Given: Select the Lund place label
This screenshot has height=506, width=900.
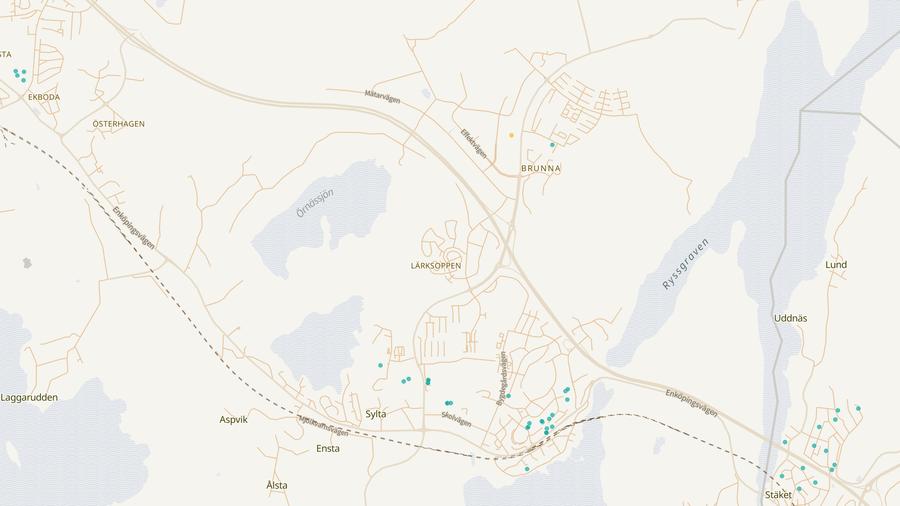Looking at the screenshot, I should point(836,265).
